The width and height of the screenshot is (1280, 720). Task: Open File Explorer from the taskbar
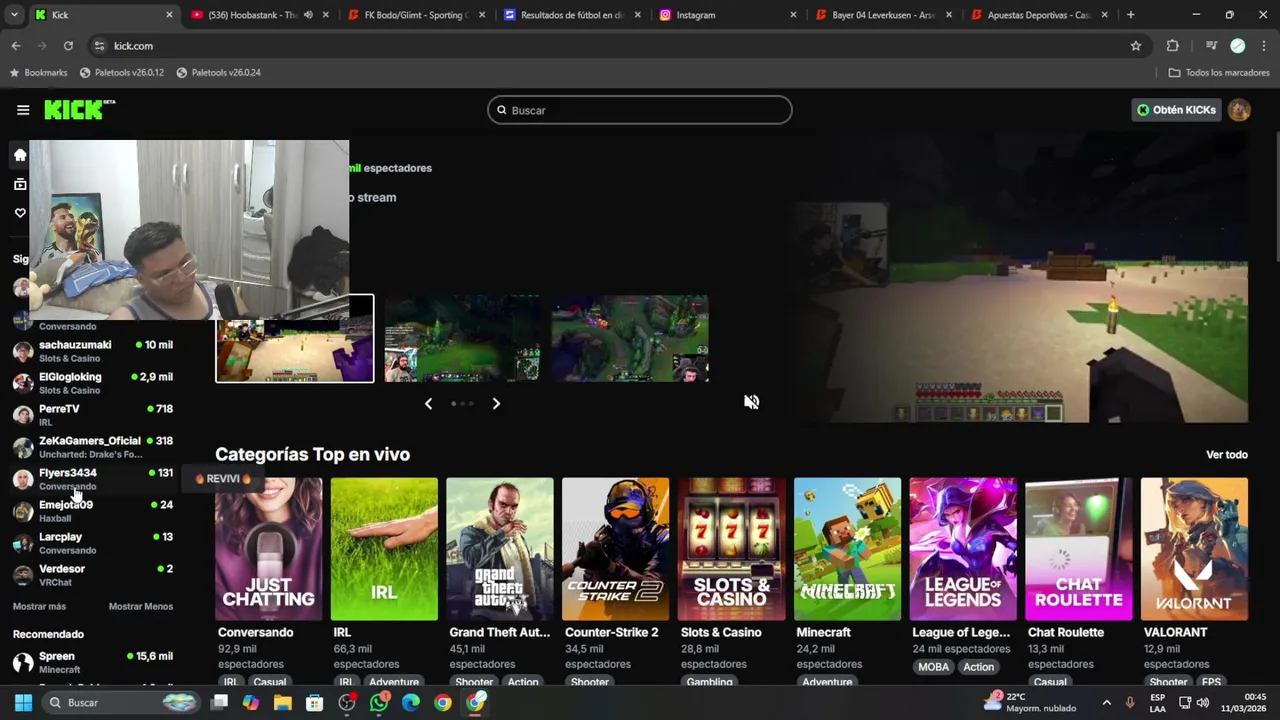point(283,703)
